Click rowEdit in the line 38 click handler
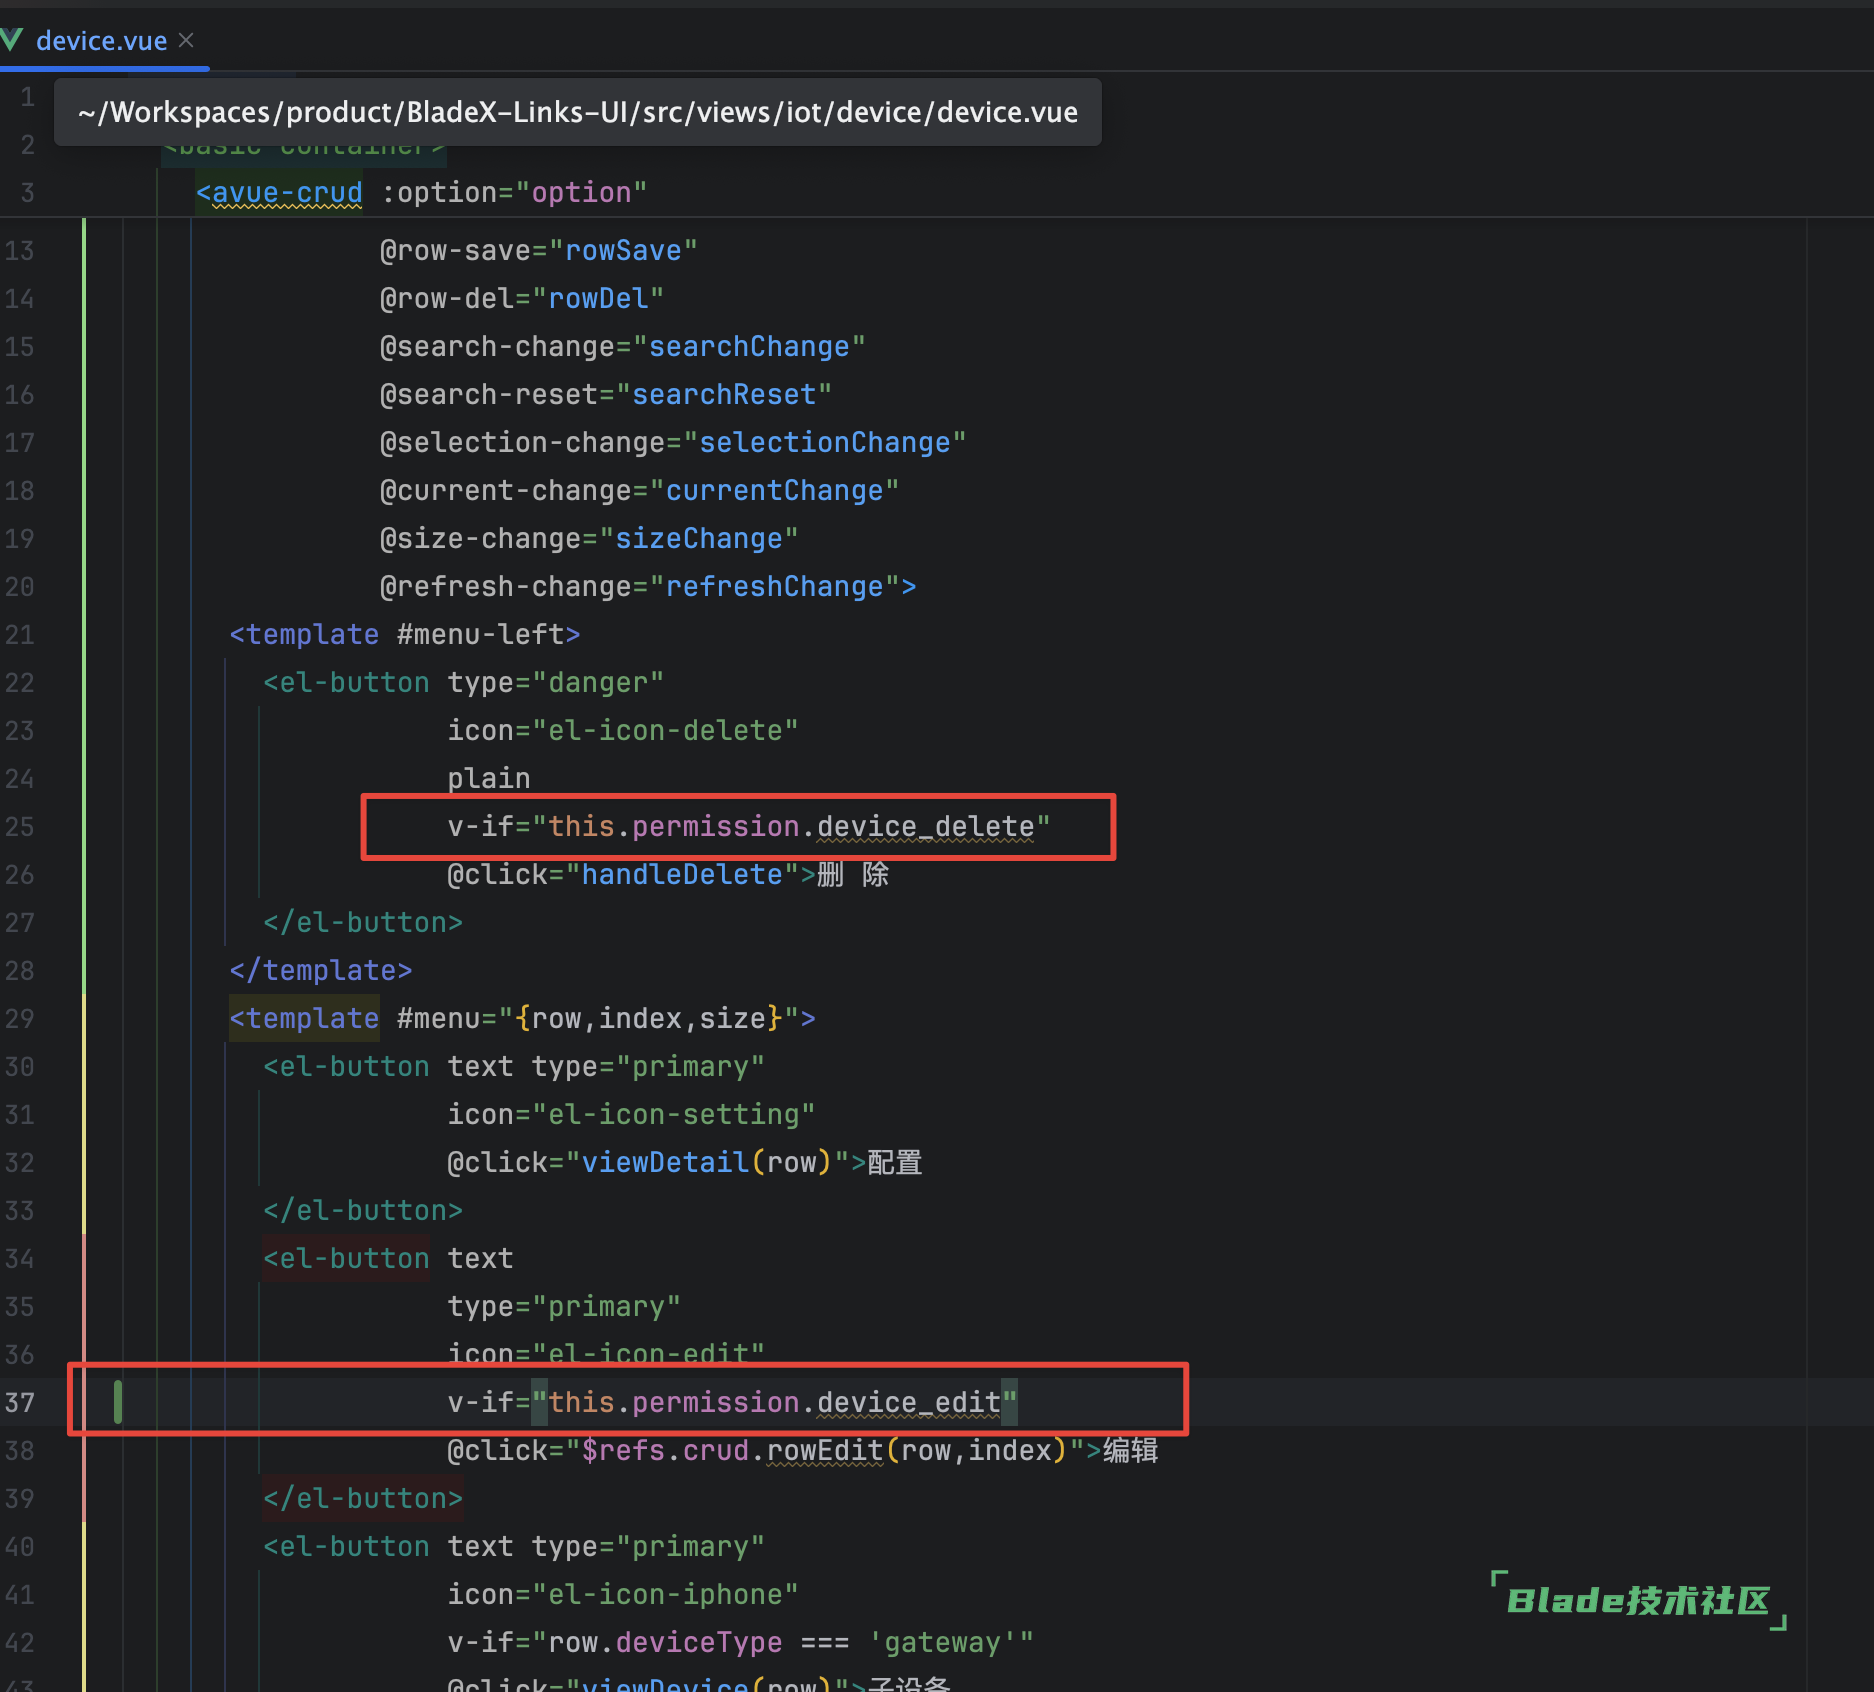 (824, 1451)
